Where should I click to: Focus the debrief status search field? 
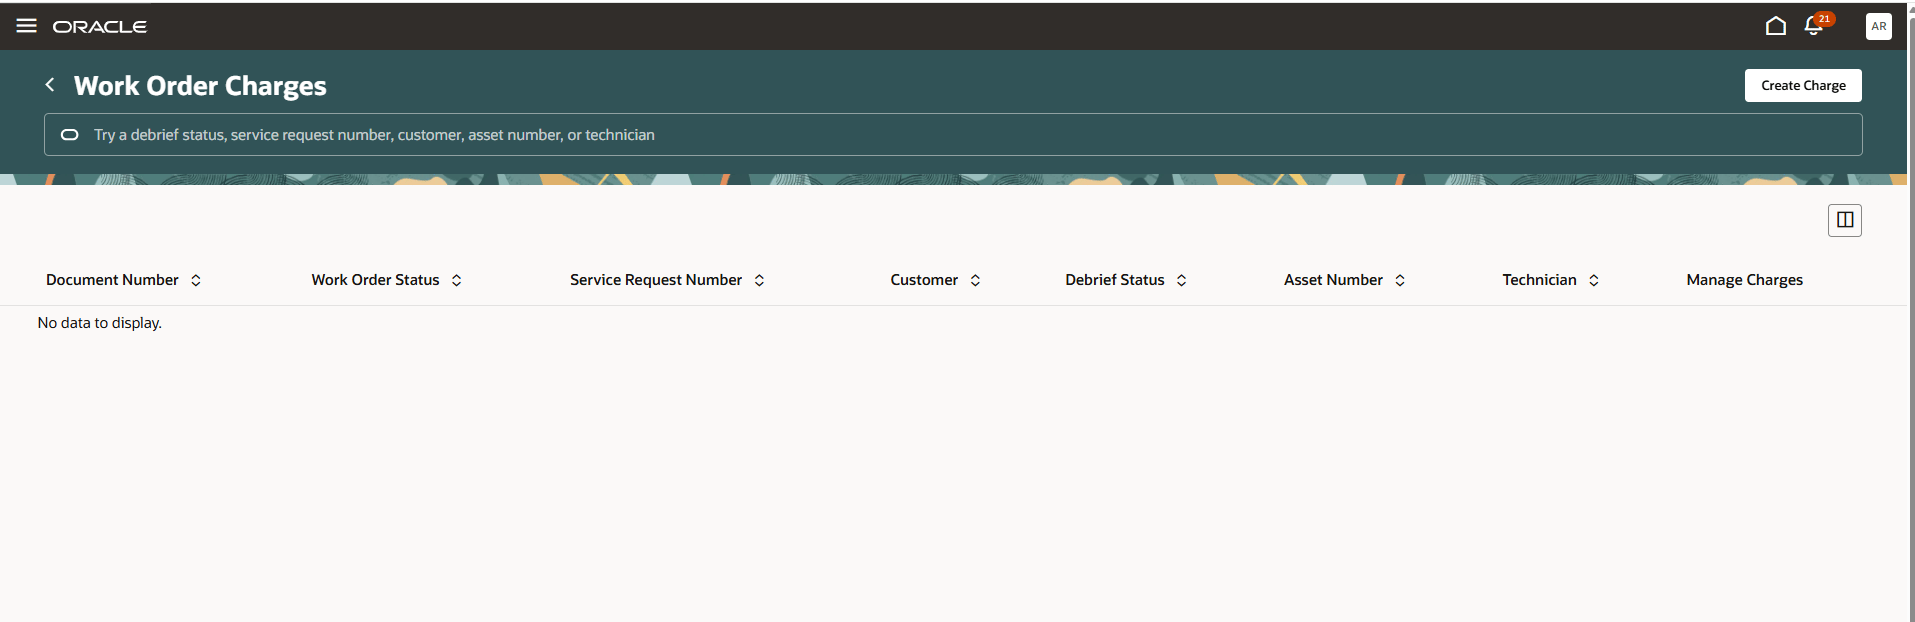tap(953, 135)
